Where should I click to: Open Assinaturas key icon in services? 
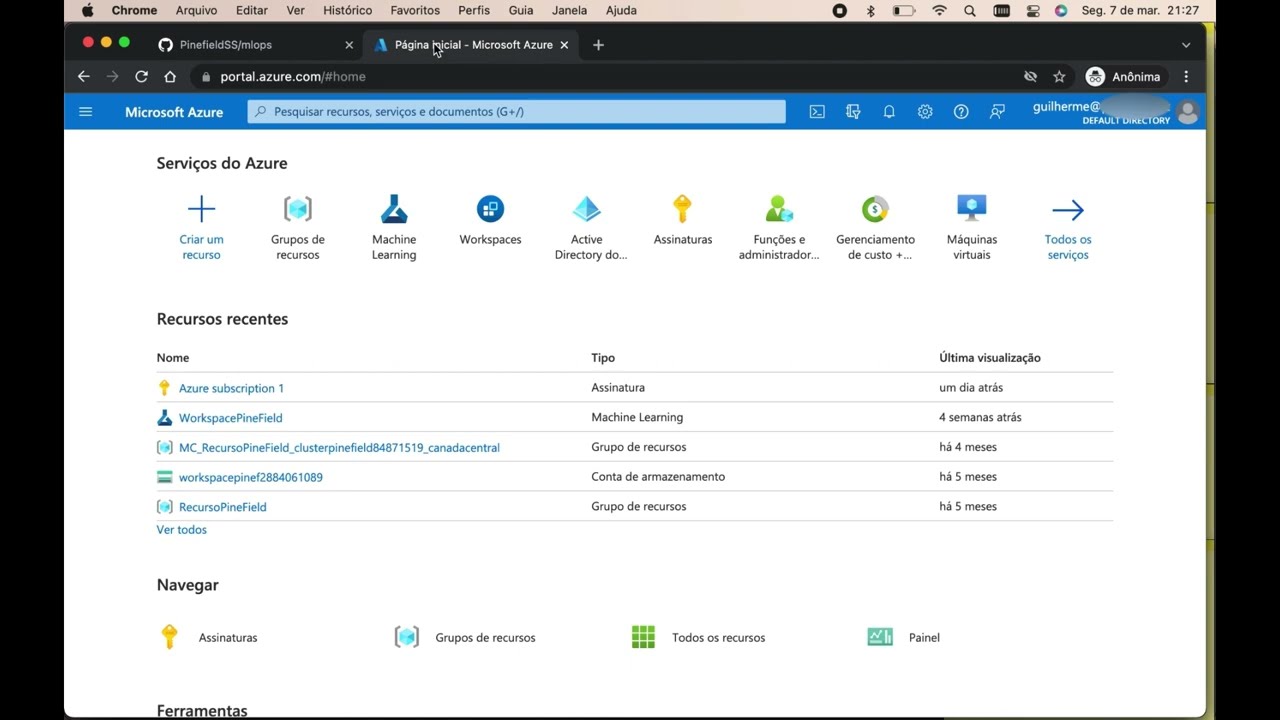[x=683, y=209]
